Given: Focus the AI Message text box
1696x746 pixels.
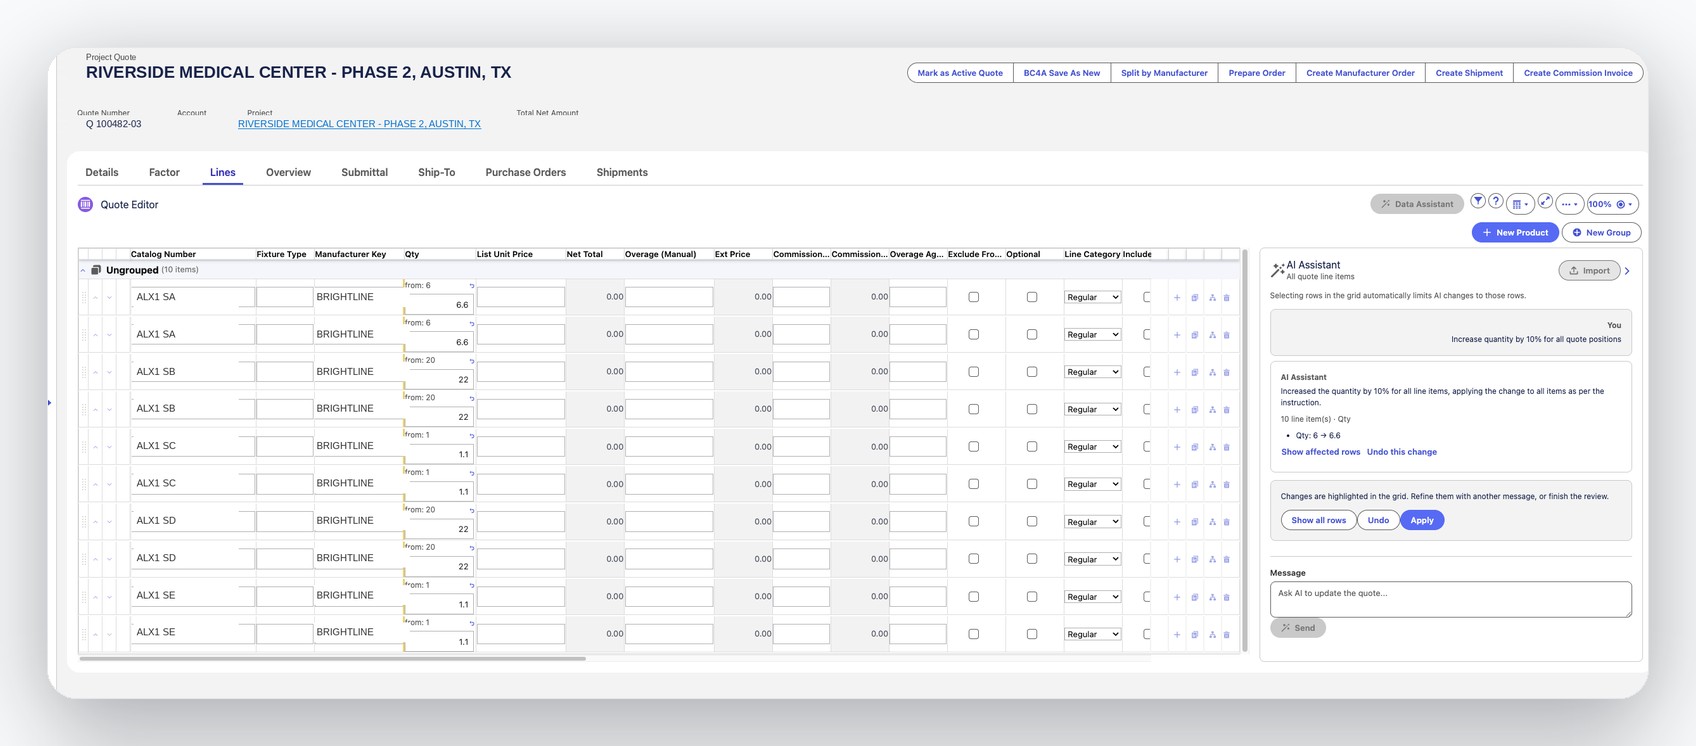Looking at the screenshot, I should coord(1451,599).
